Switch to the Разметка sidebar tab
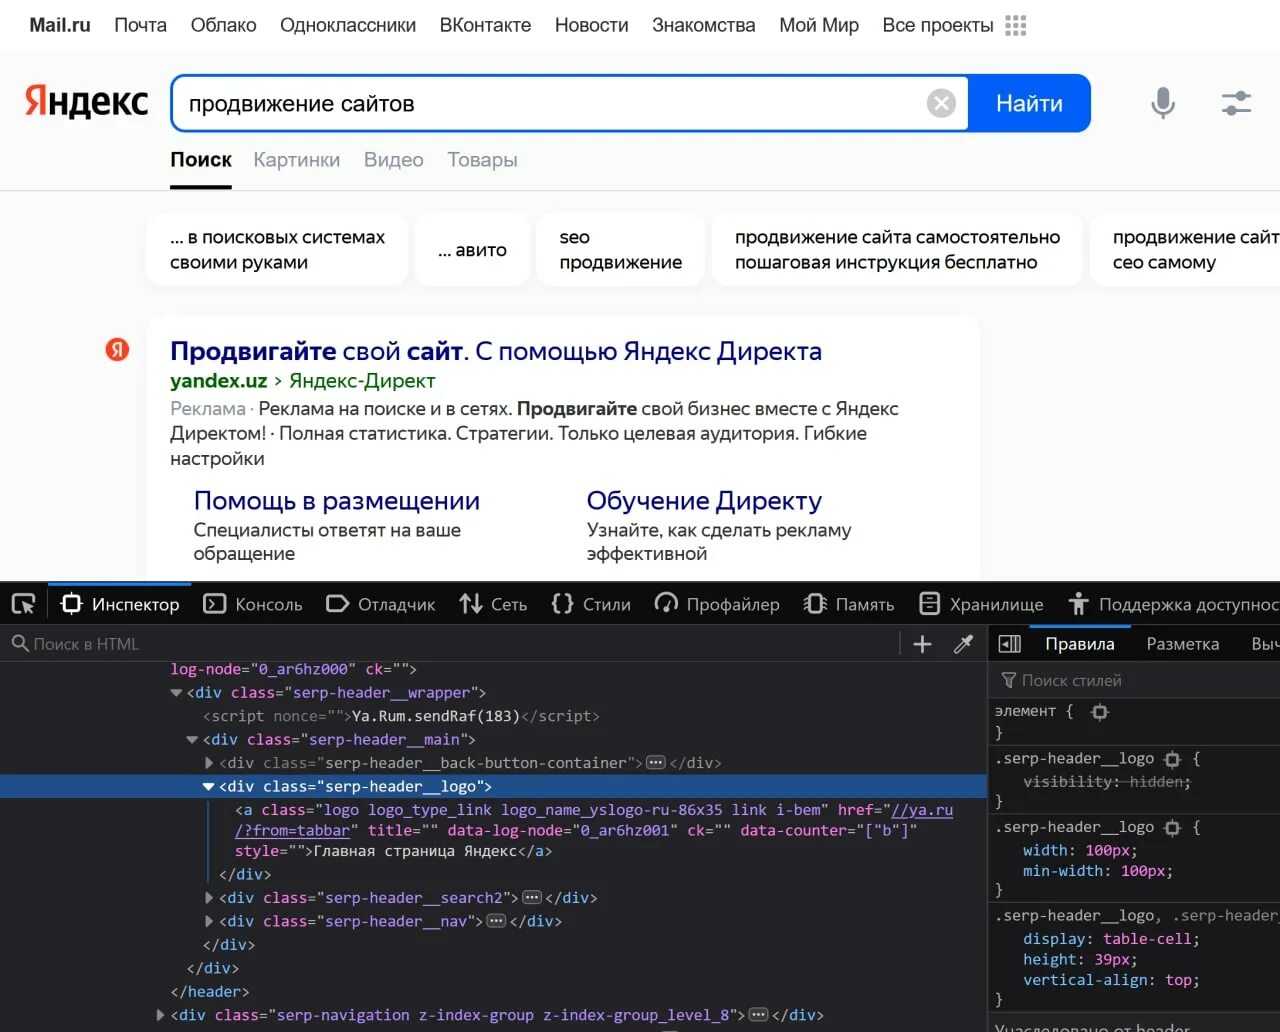The width and height of the screenshot is (1280, 1032). (x=1183, y=644)
